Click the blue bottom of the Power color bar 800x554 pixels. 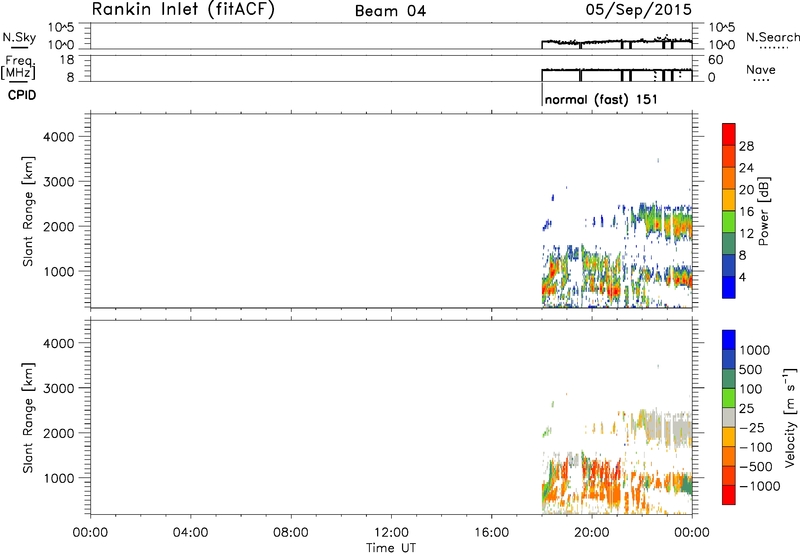[729, 287]
